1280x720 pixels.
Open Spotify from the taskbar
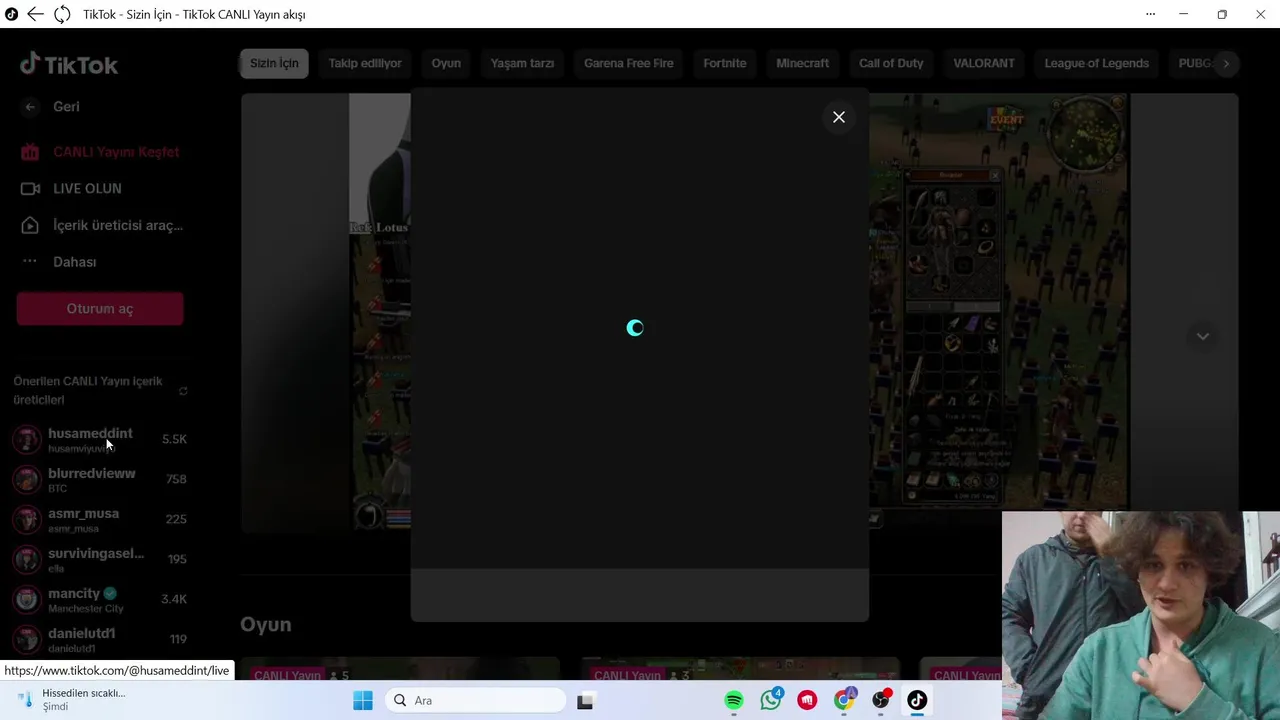pos(734,700)
